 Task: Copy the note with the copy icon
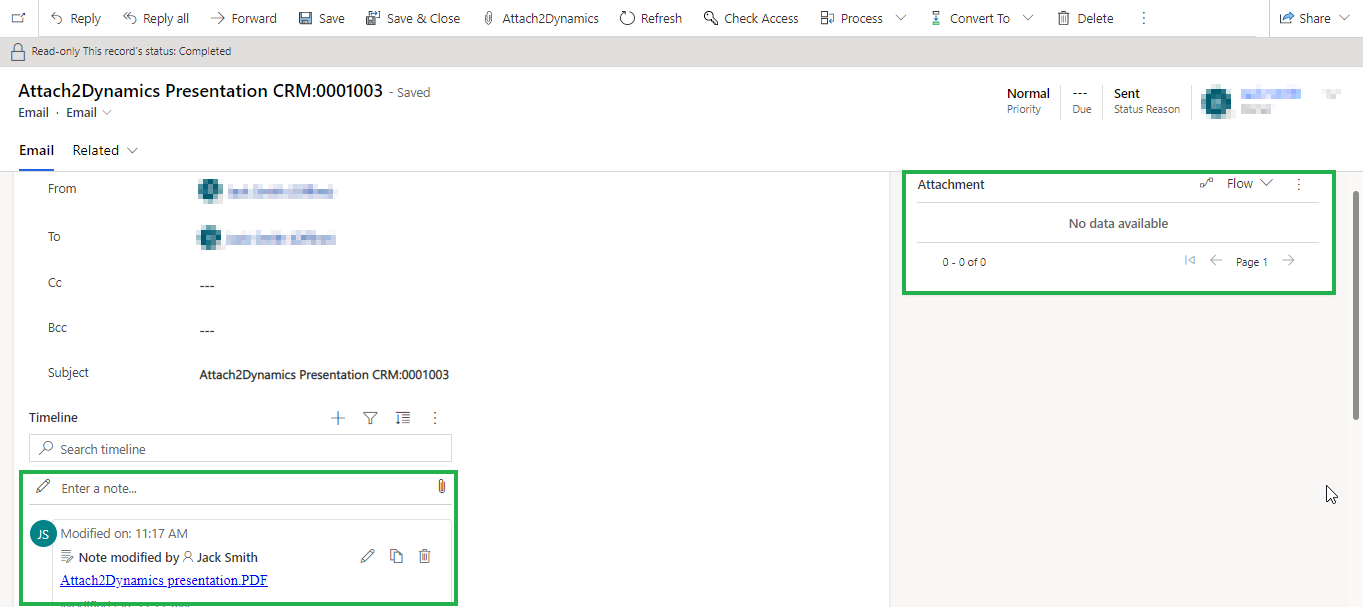(396, 555)
